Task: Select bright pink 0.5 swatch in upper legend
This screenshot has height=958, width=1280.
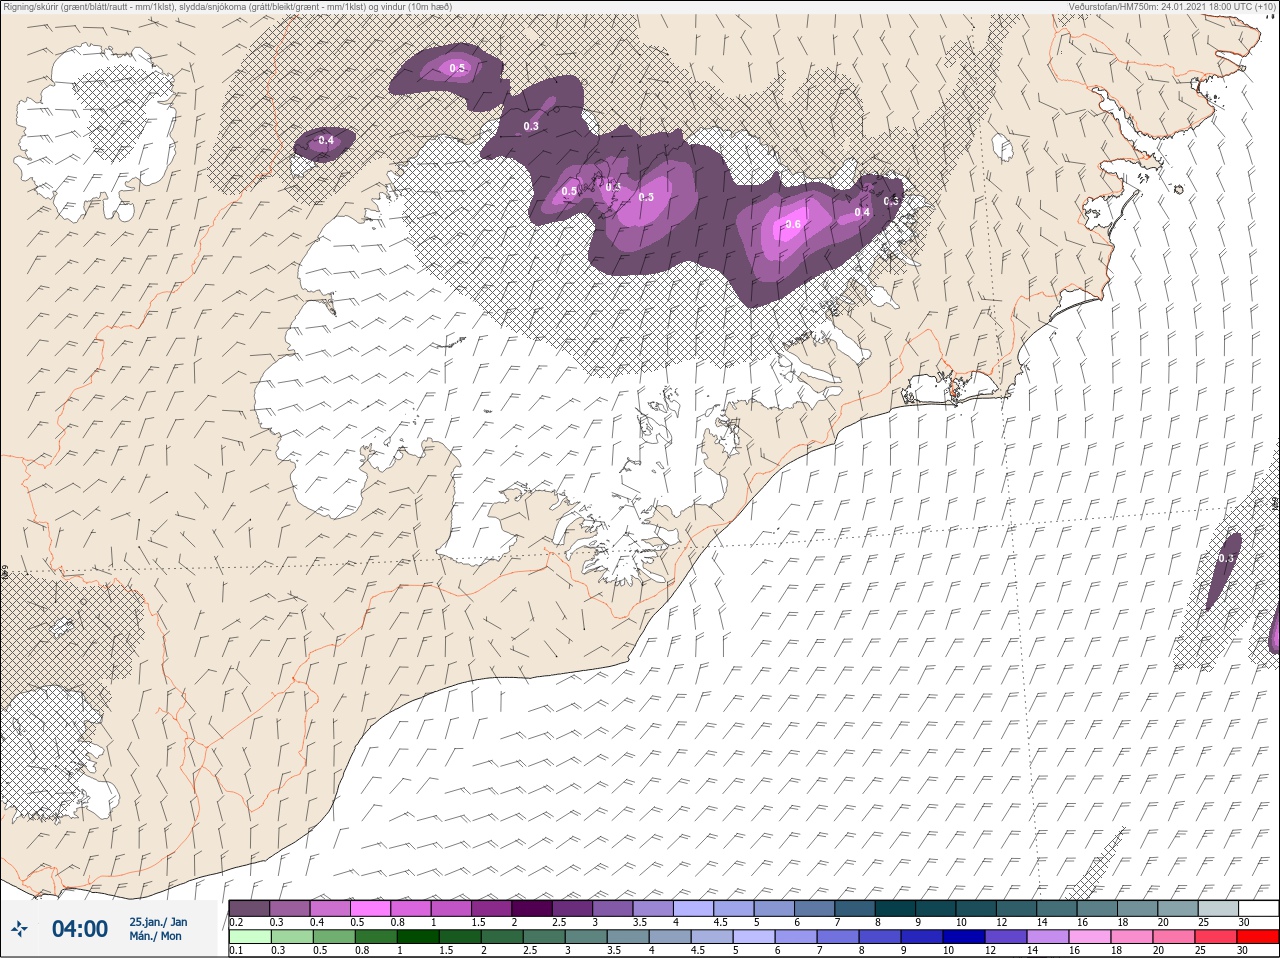Action: click(x=370, y=908)
